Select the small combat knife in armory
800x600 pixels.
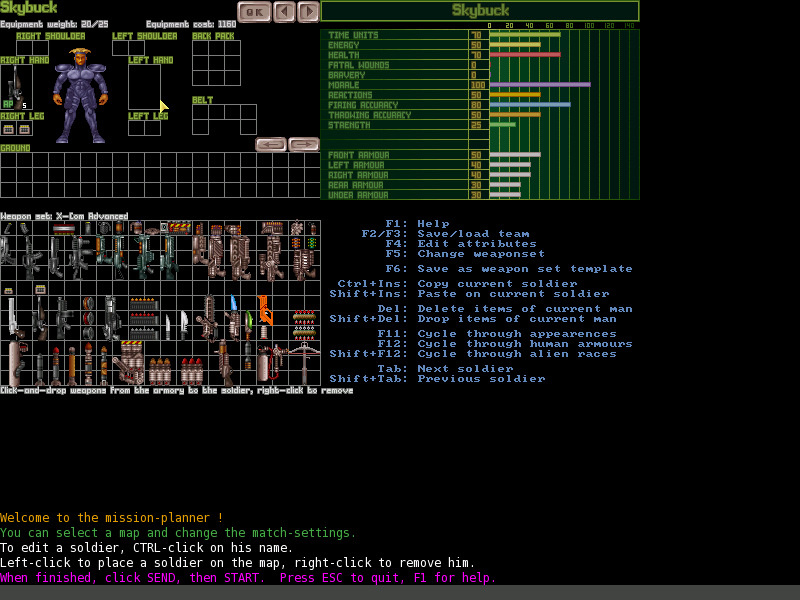(168, 327)
